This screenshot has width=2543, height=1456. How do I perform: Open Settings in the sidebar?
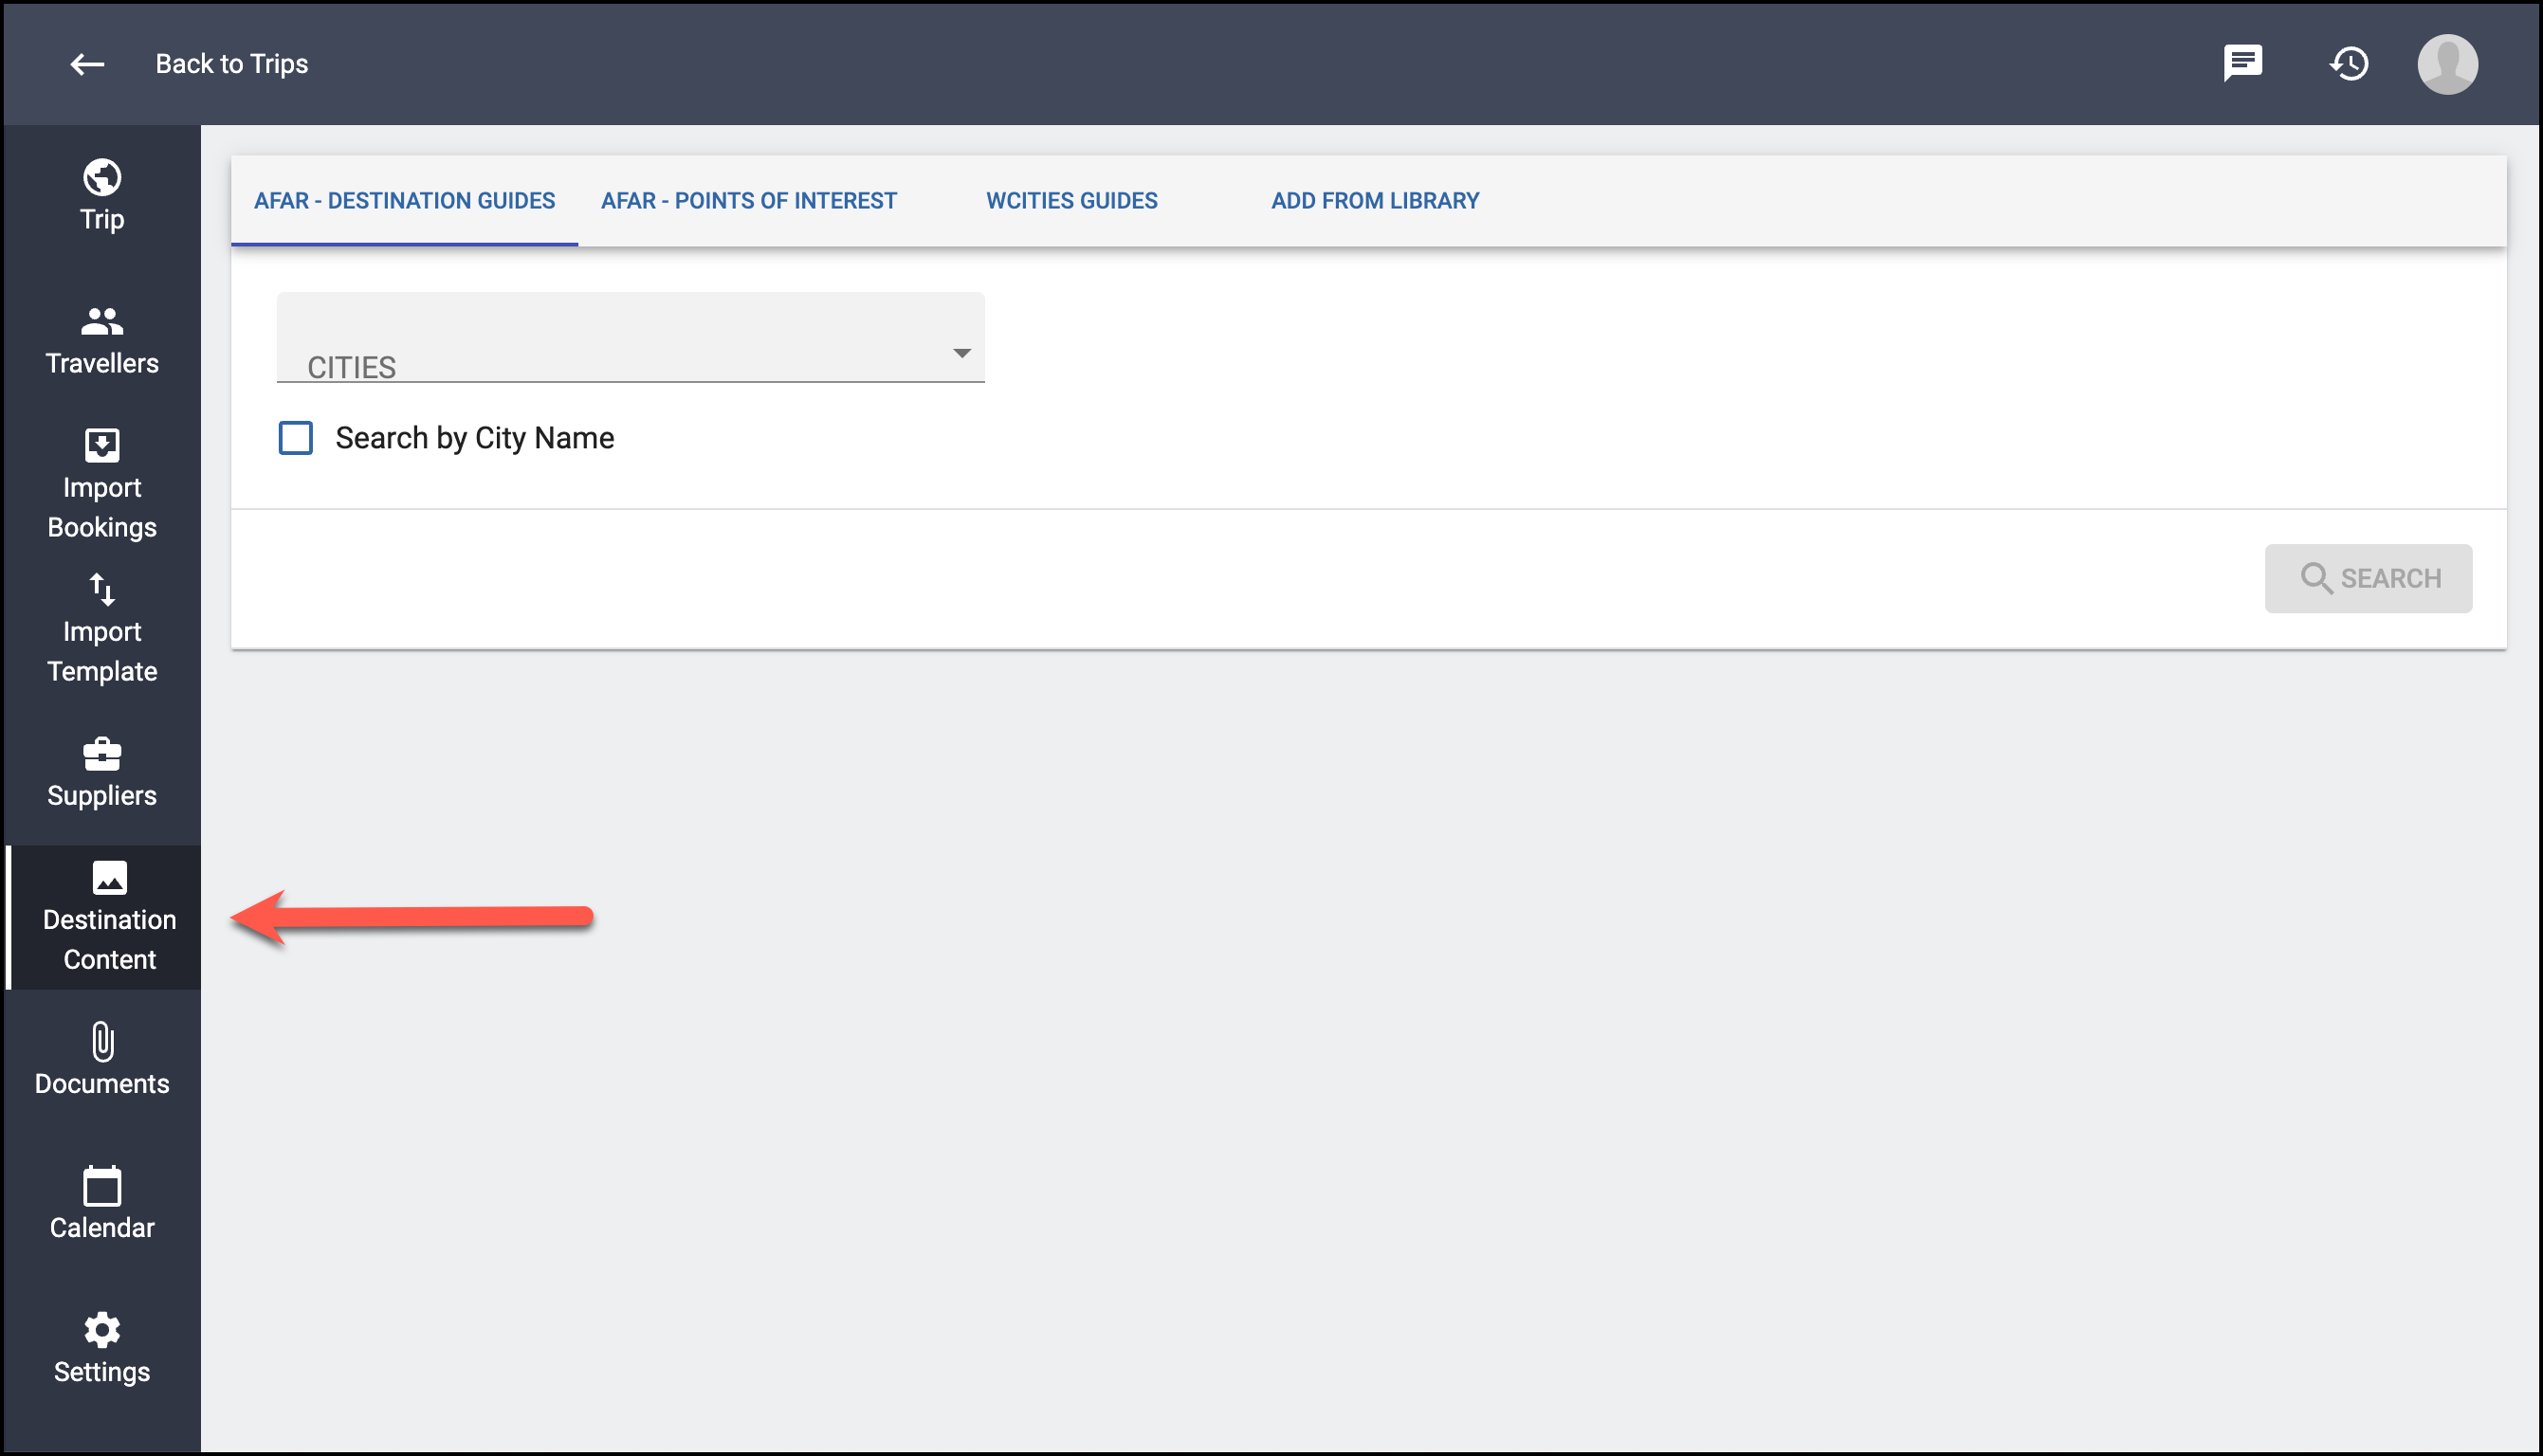102,1349
